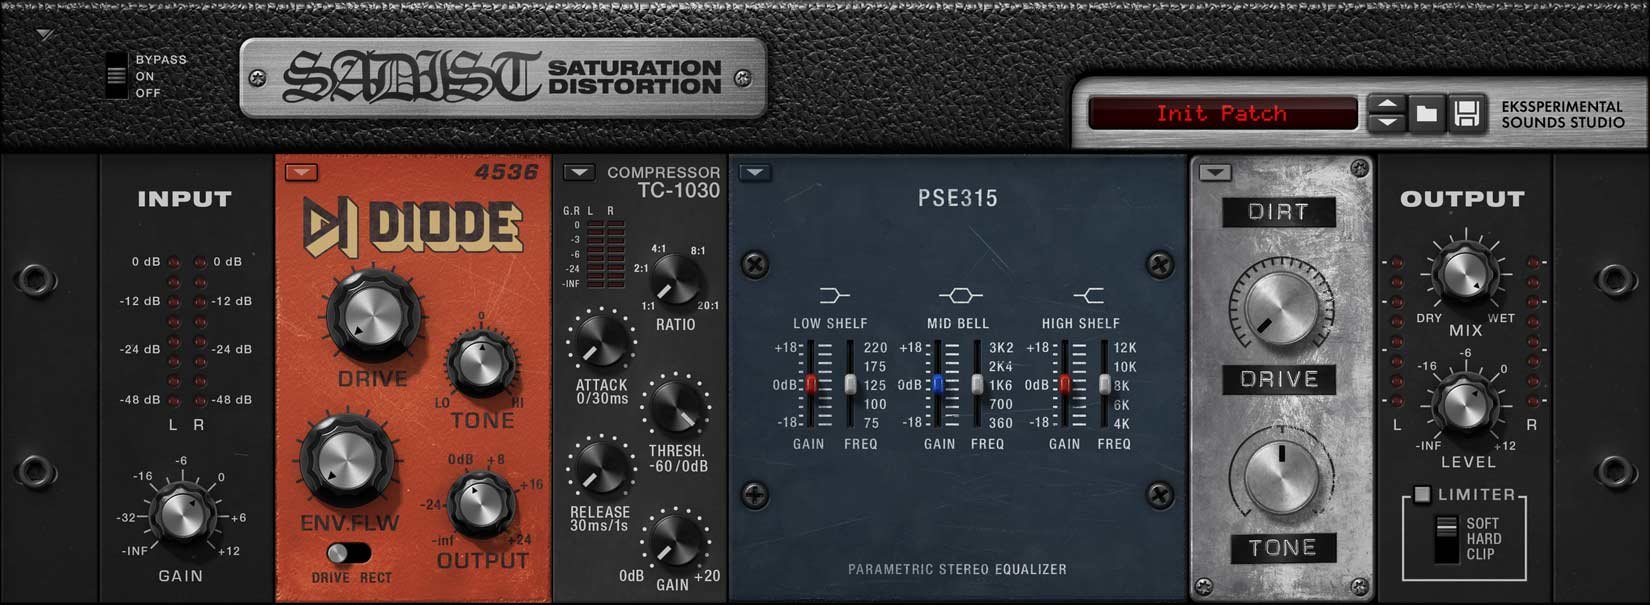Open the Diode module dropdown menu
1650x605 pixels.
tap(301, 172)
